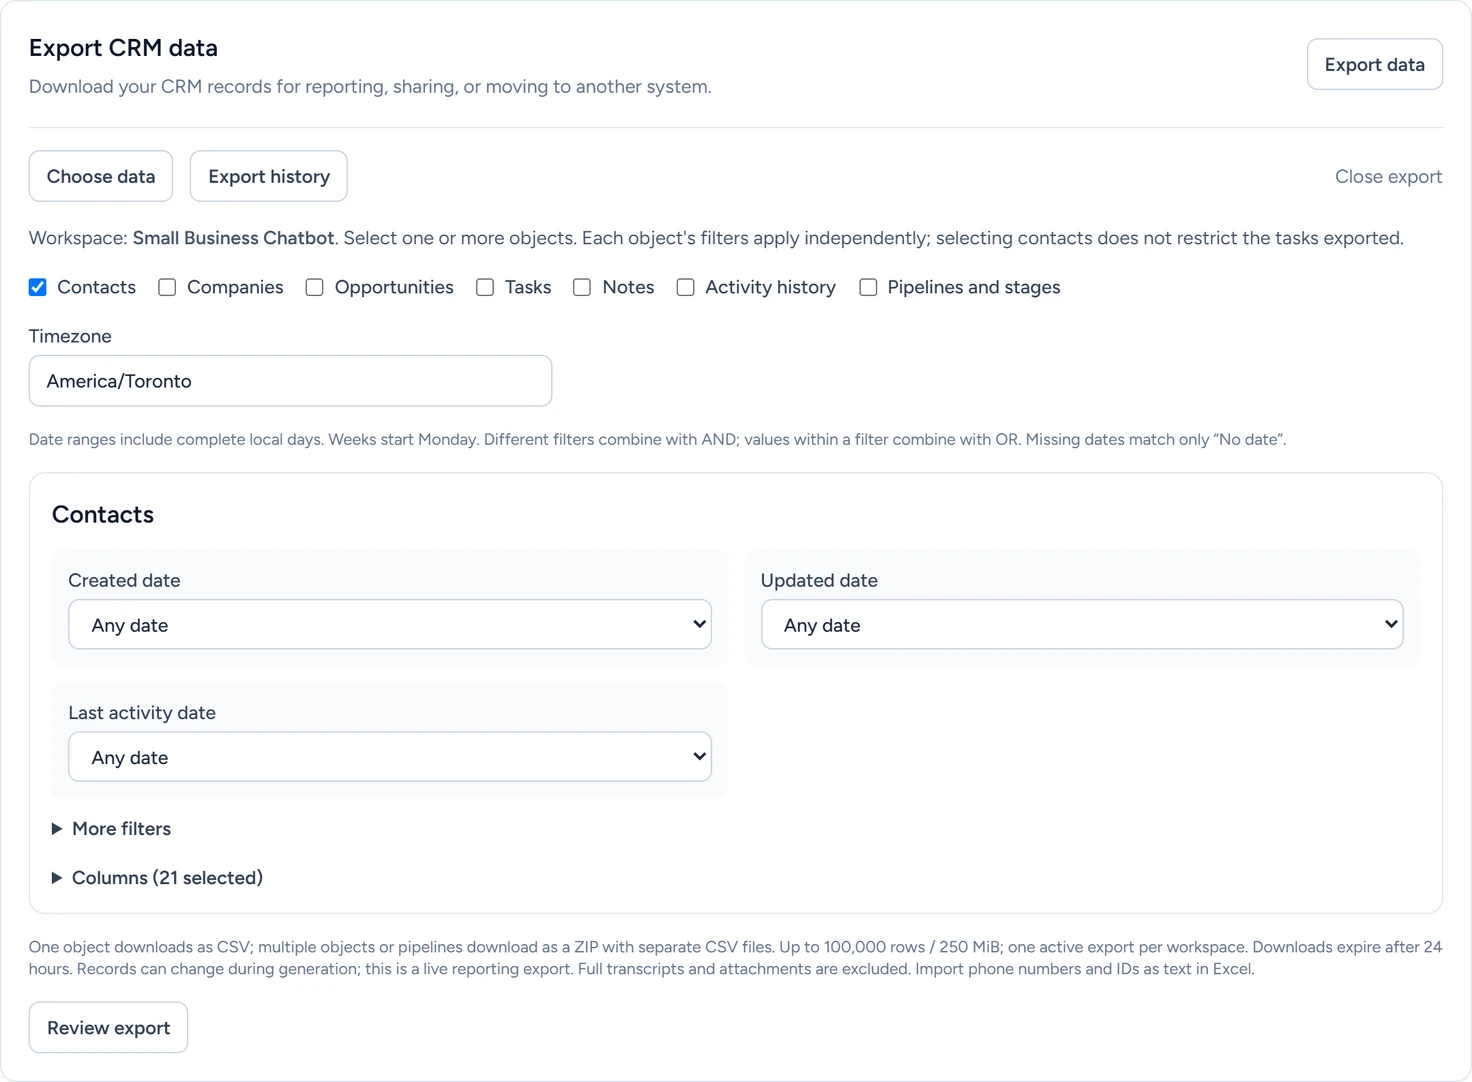Screen dimensions: 1472x1082
Task: Toggle Pipelines and stages checkbox
Action: 868,287
